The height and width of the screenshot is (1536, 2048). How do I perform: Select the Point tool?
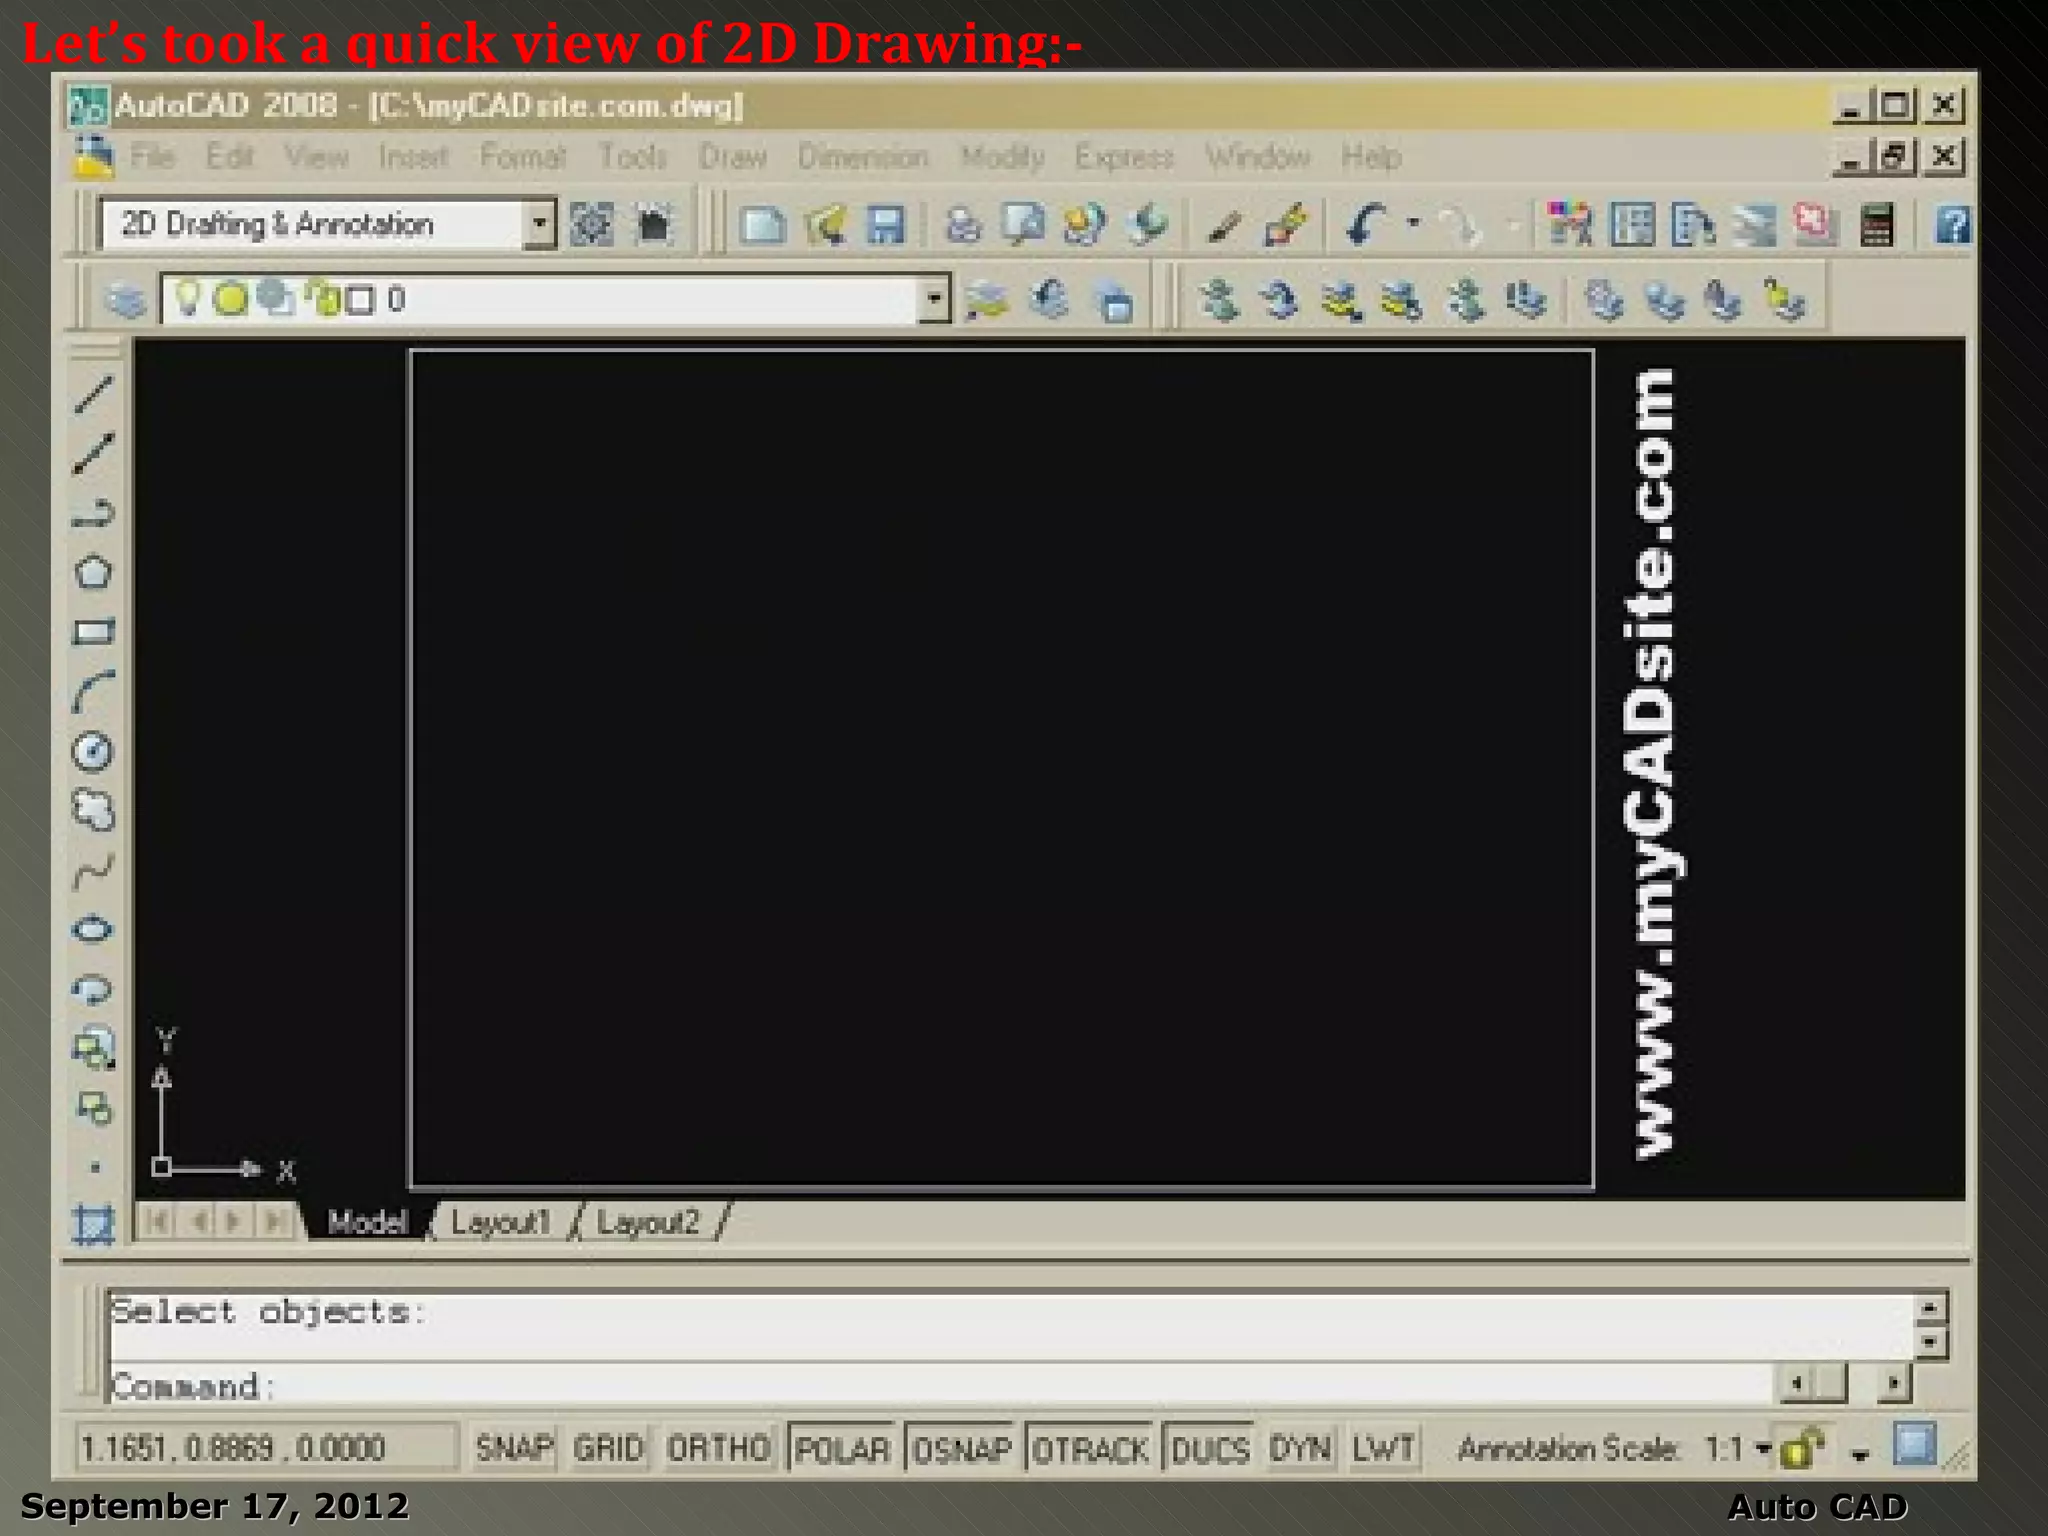[x=95, y=1167]
